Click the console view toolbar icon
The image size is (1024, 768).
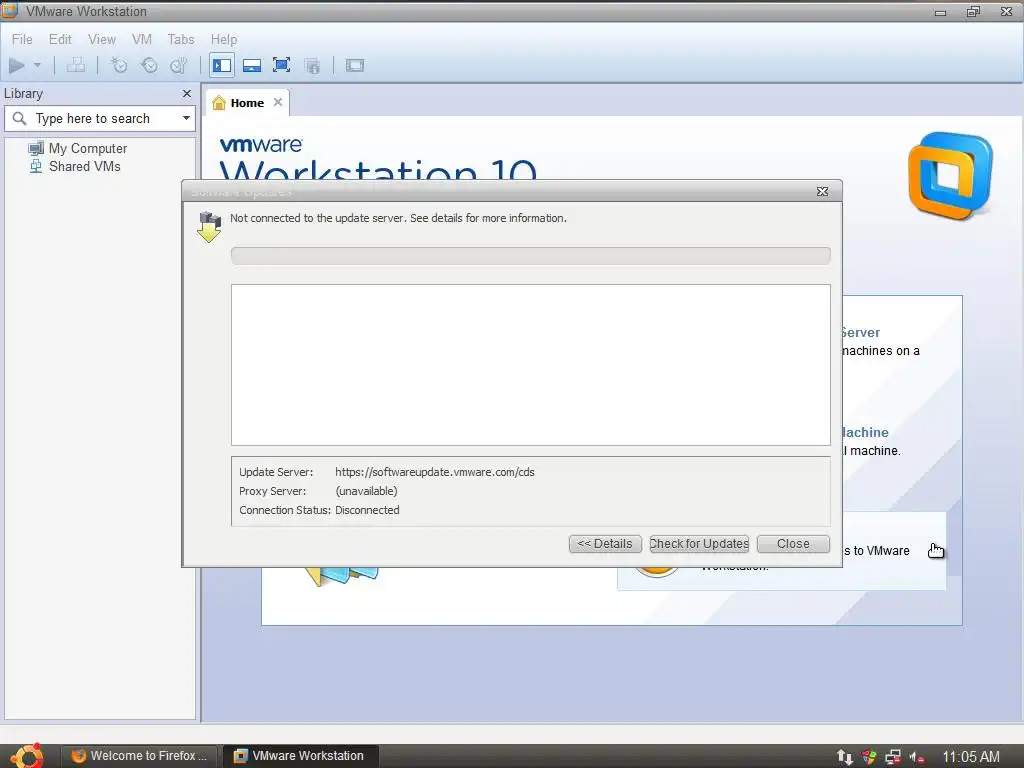(355, 65)
